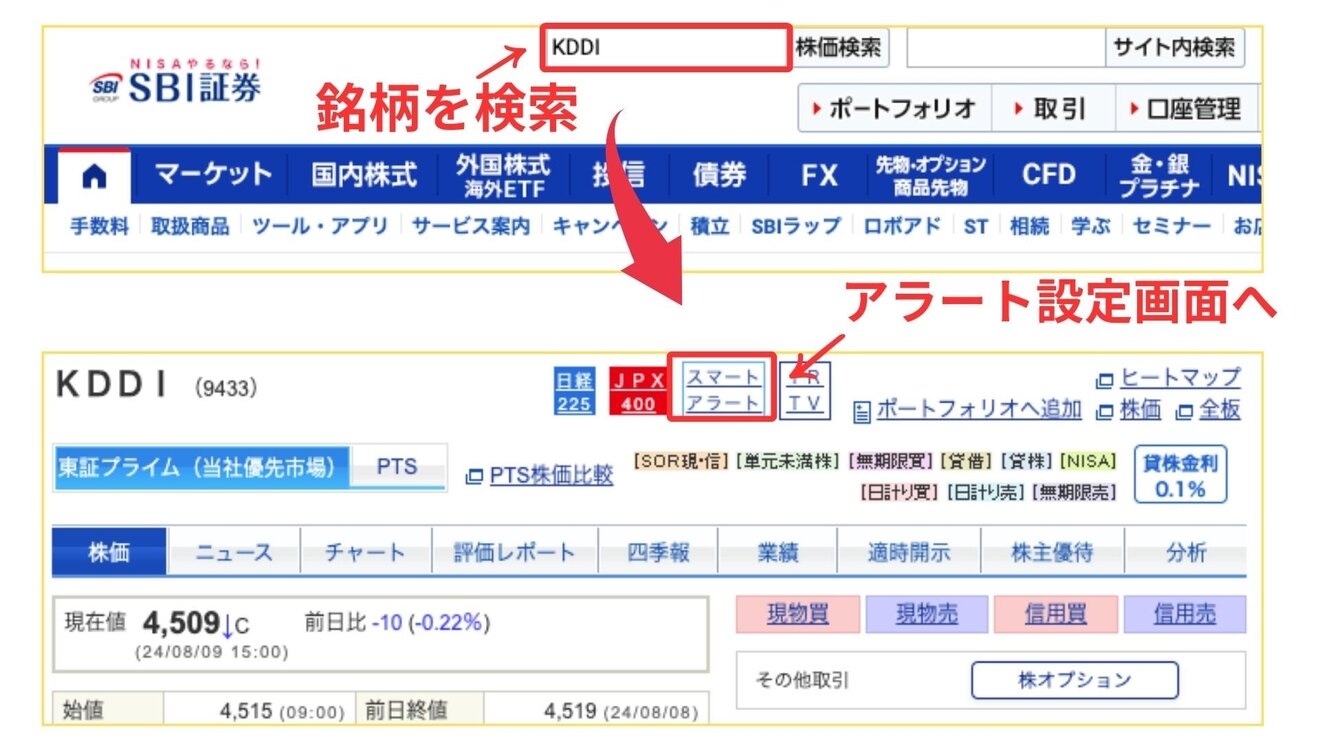Select the 株価 tab

109,552
